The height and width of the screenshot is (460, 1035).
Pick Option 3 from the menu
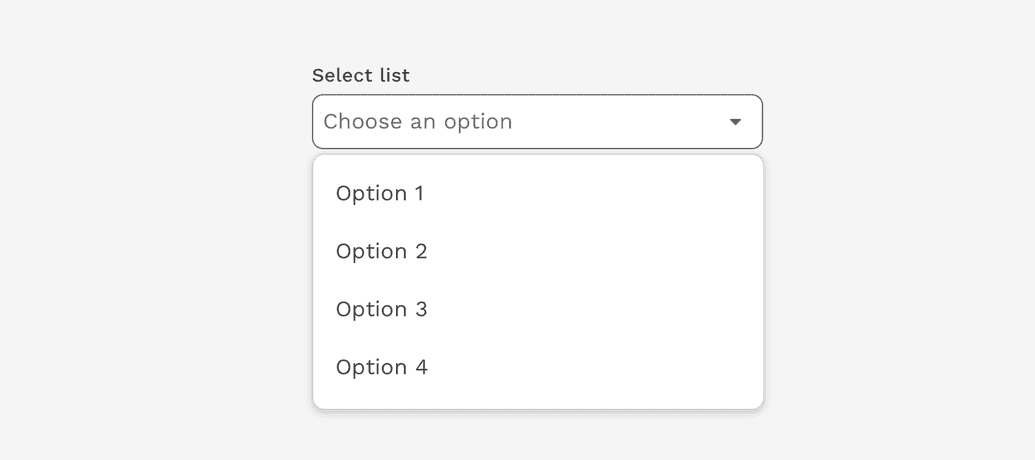pyautogui.click(x=382, y=309)
